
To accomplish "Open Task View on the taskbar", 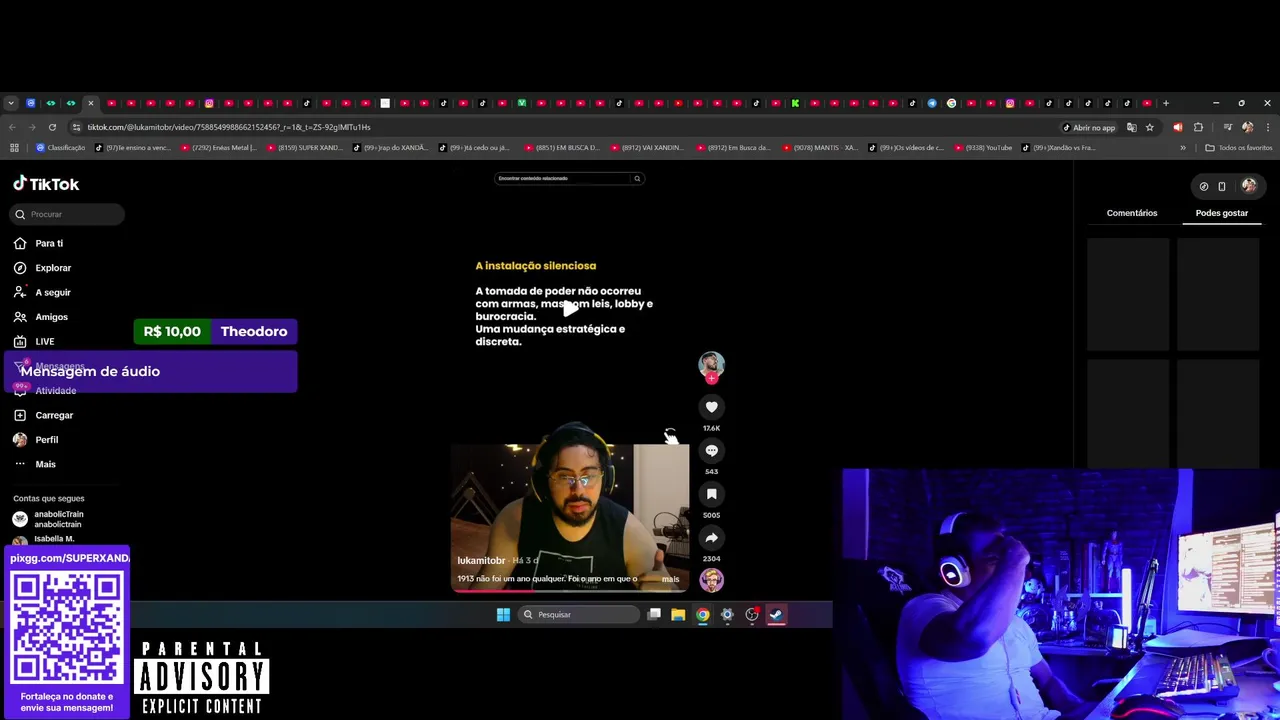I will 654,615.
